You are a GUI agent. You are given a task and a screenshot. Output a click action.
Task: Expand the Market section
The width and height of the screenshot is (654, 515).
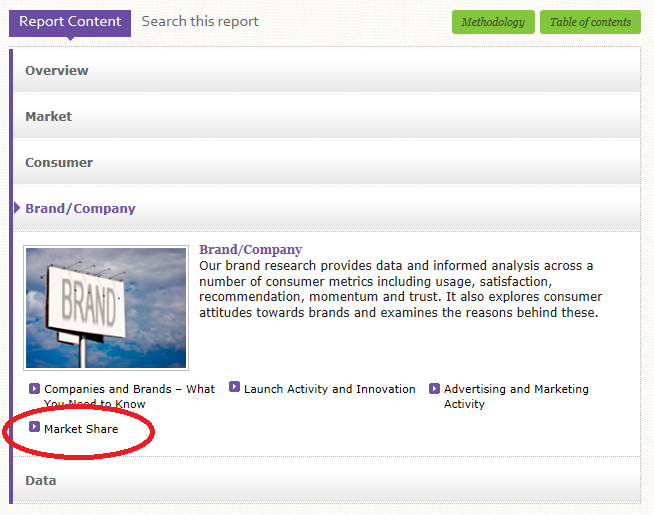coord(49,117)
